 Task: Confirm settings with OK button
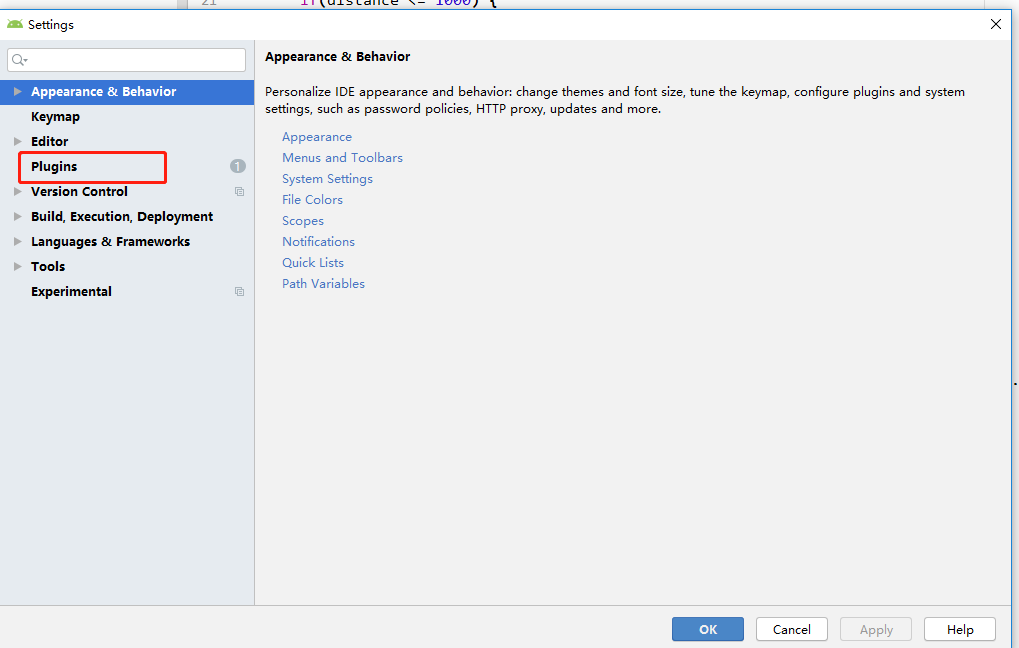click(708, 629)
